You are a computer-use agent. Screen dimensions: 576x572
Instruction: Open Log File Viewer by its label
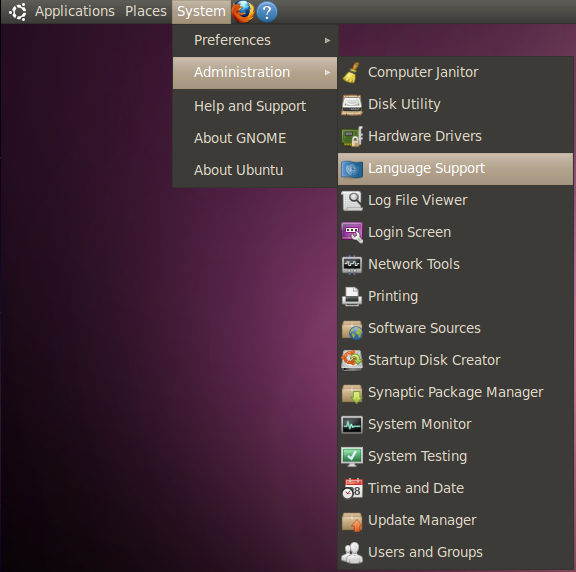click(x=418, y=201)
